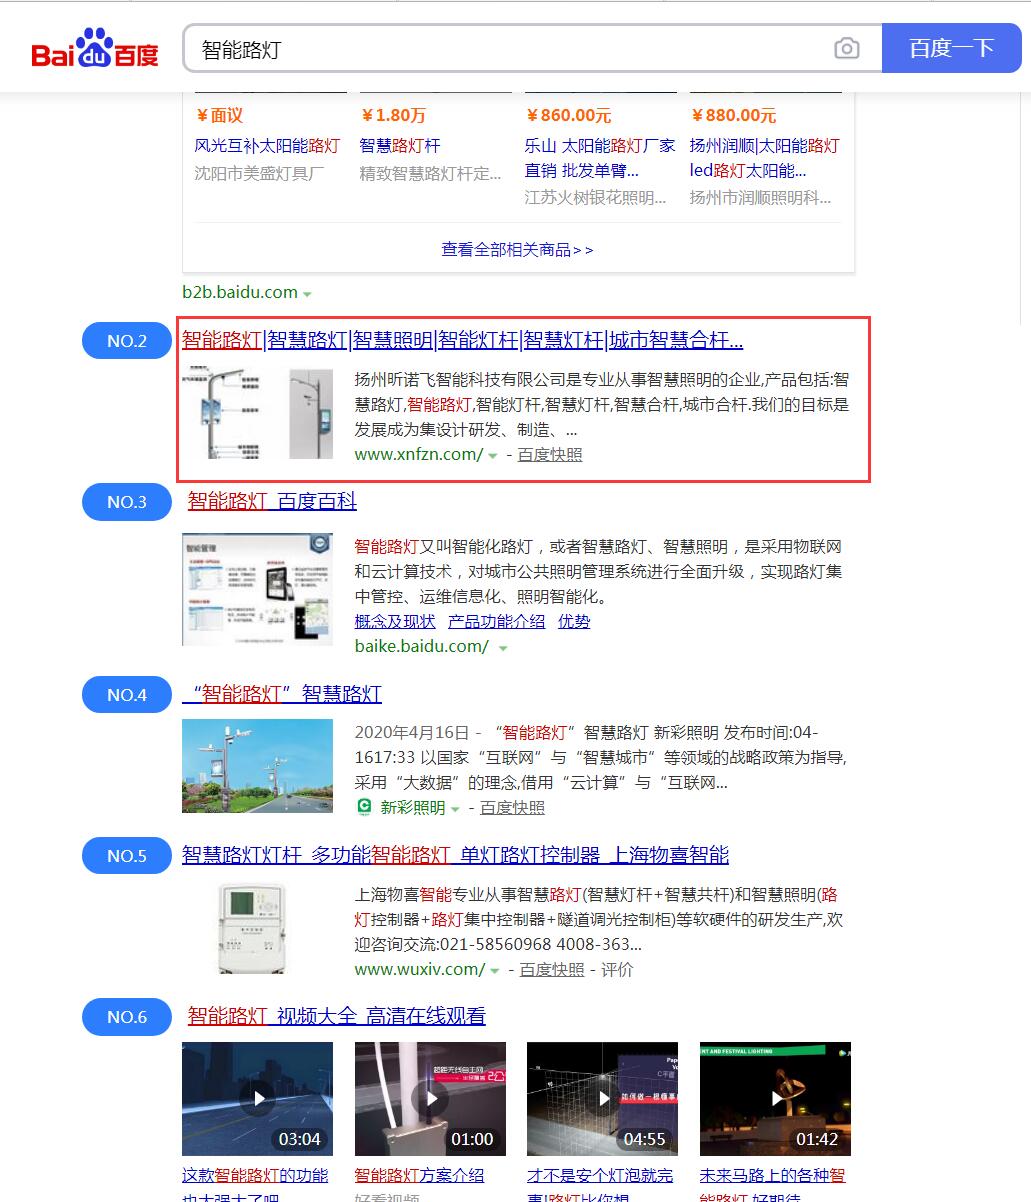Click www.wuxiv.com/ URL text
This screenshot has width=1031, height=1202.
pos(420,969)
